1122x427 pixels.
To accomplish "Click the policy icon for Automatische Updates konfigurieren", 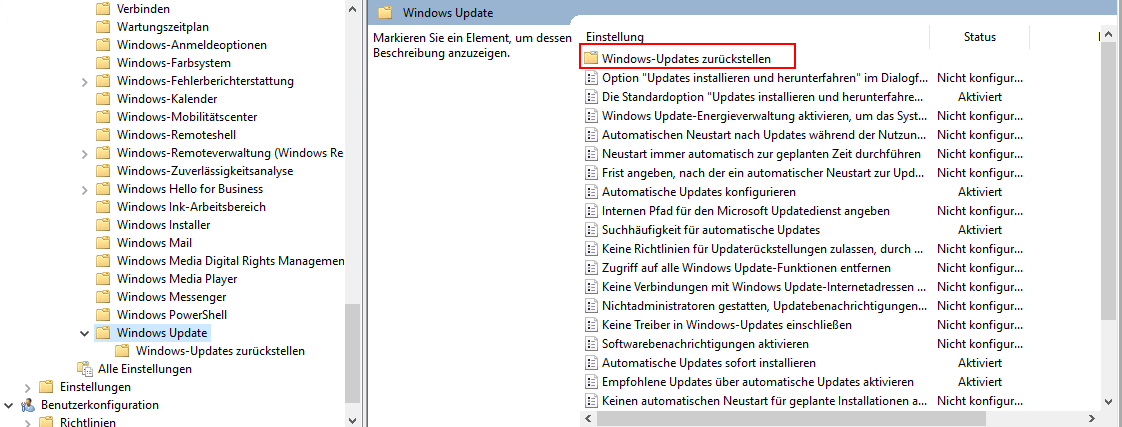I will pos(591,192).
